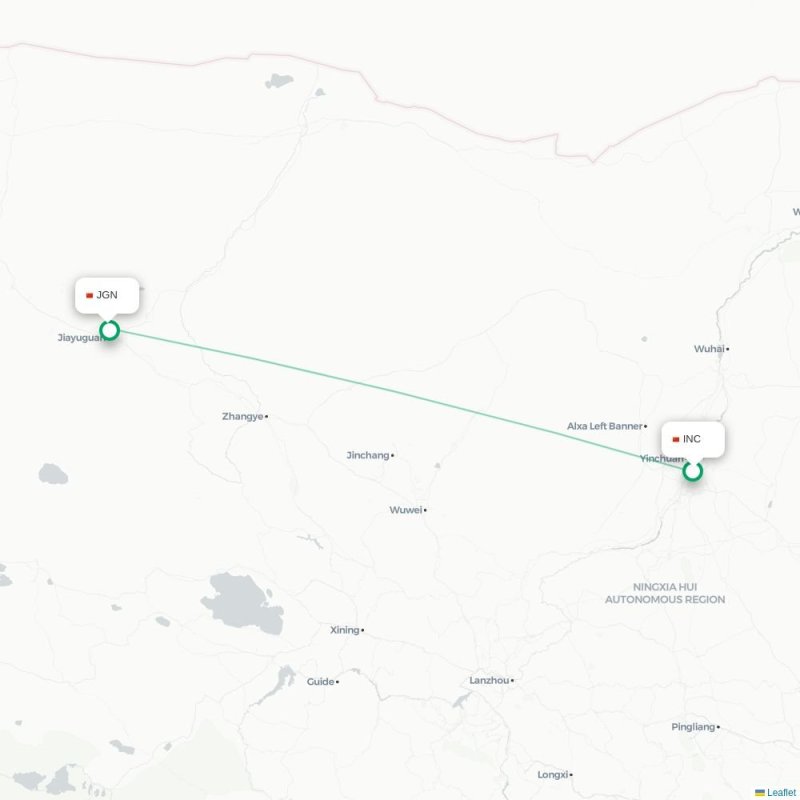Click the Ukraine flag icon beside Leaflet
Screen dimensions: 800x800
coord(760,792)
